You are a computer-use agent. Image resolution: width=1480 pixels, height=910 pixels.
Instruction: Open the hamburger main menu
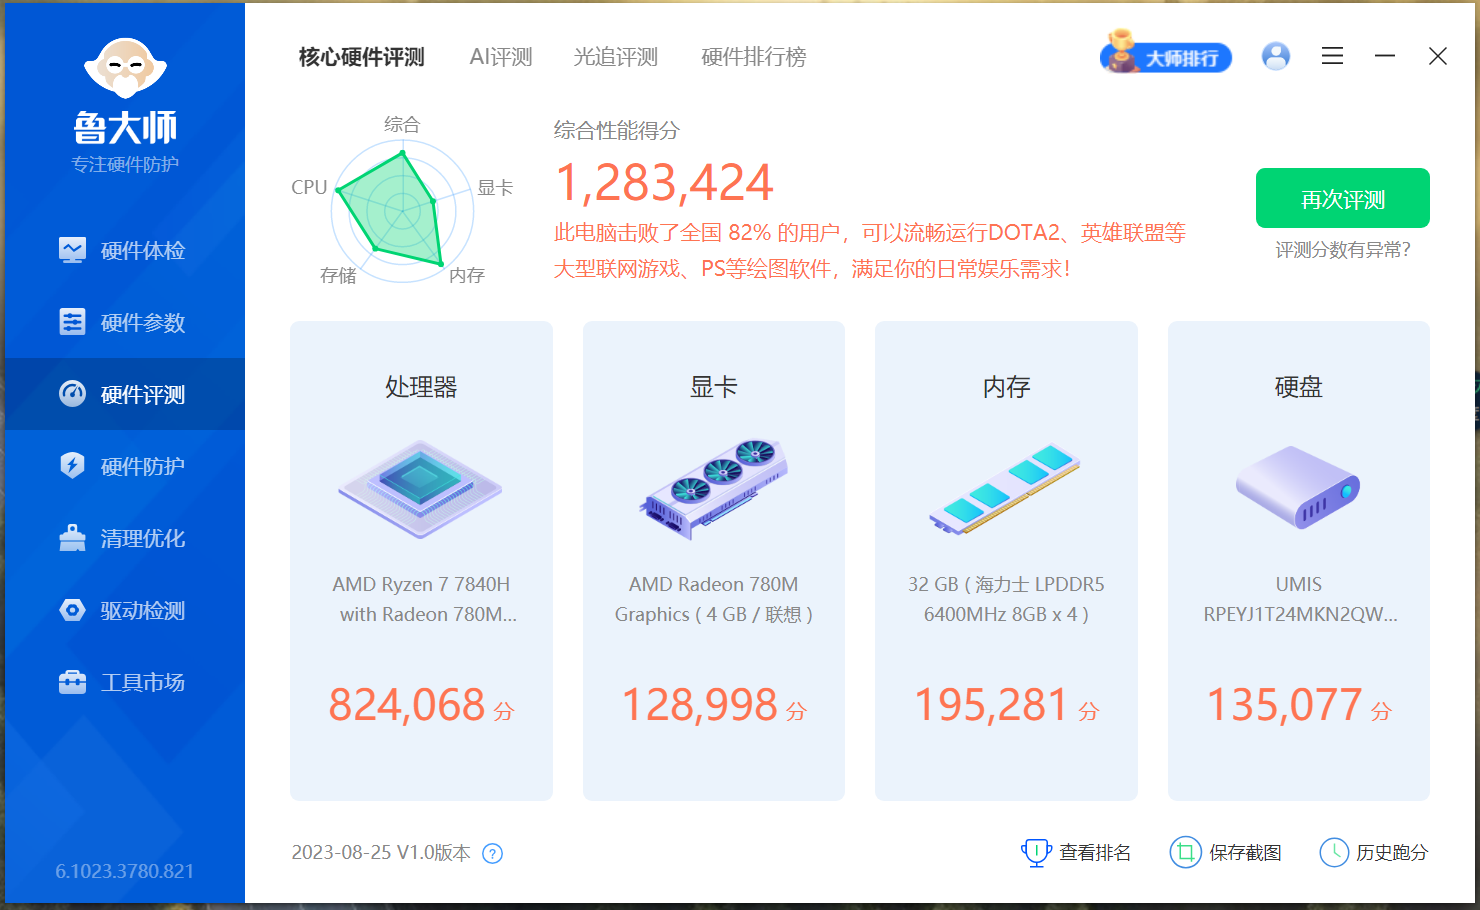tap(1332, 56)
